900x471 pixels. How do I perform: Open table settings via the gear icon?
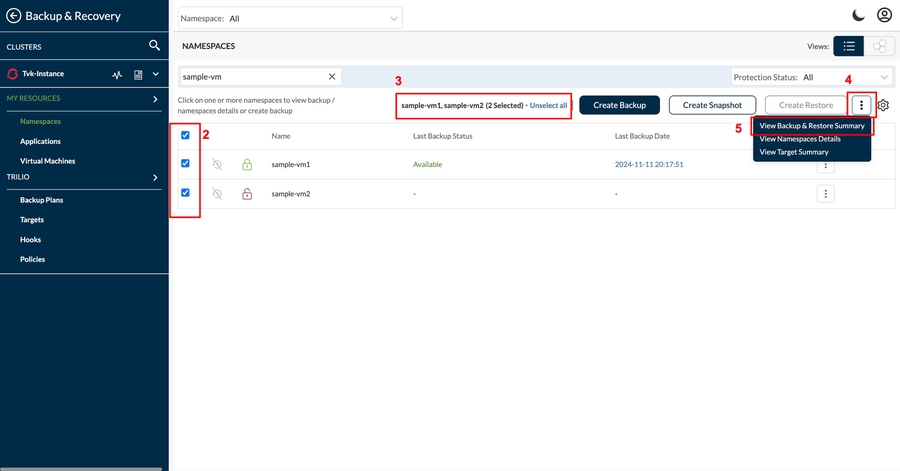pos(883,105)
